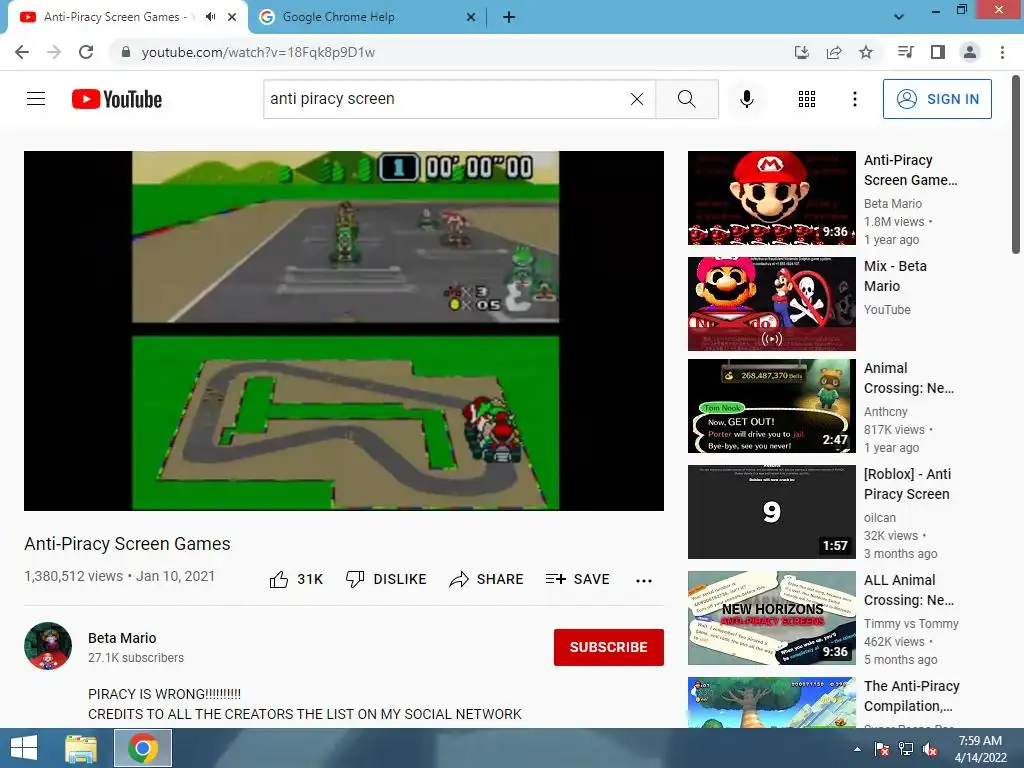The image size is (1024, 768).
Task: Open more actions ellipsis below video
Action: tap(644, 581)
